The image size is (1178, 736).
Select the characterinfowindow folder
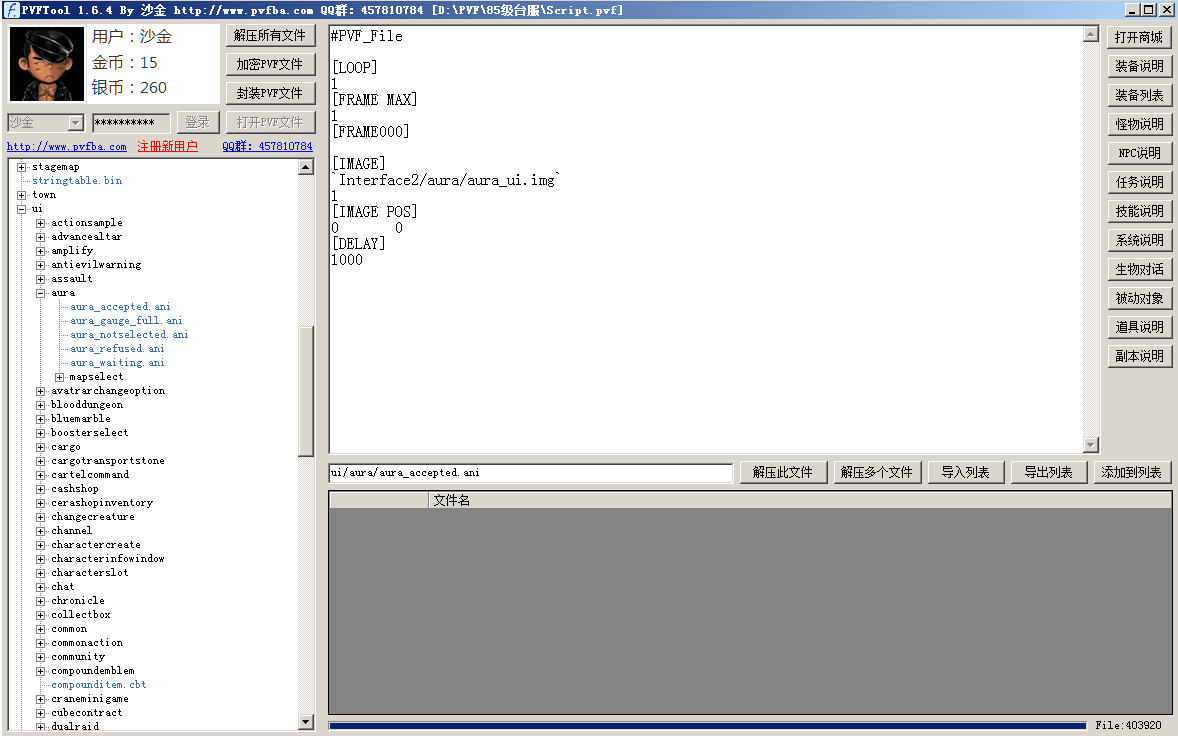[x=107, y=559]
